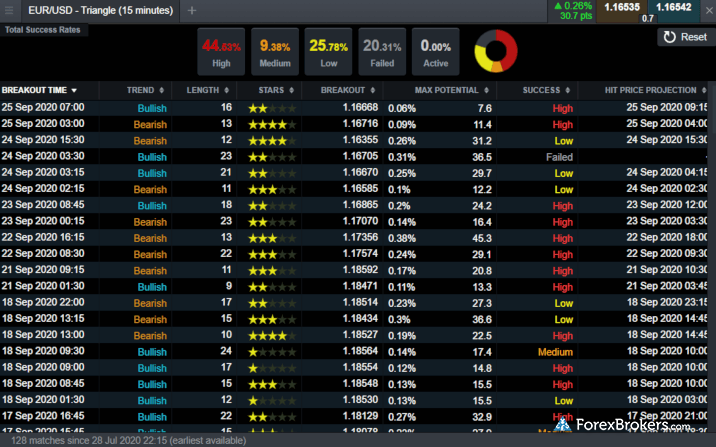Screen dimensions: 716x447
Task: Click star rating in 25 Sep 07:00 row
Action: coord(272,108)
